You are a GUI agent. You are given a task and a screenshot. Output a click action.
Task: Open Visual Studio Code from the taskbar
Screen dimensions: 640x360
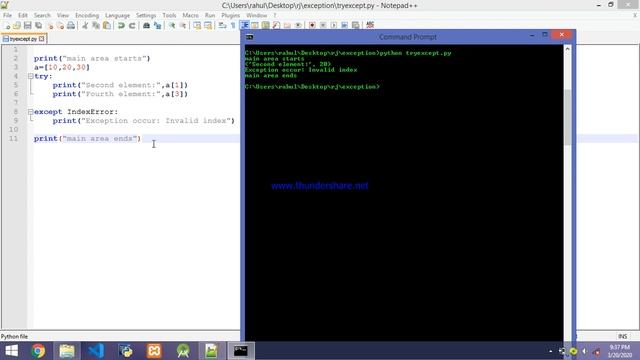tap(96, 351)
